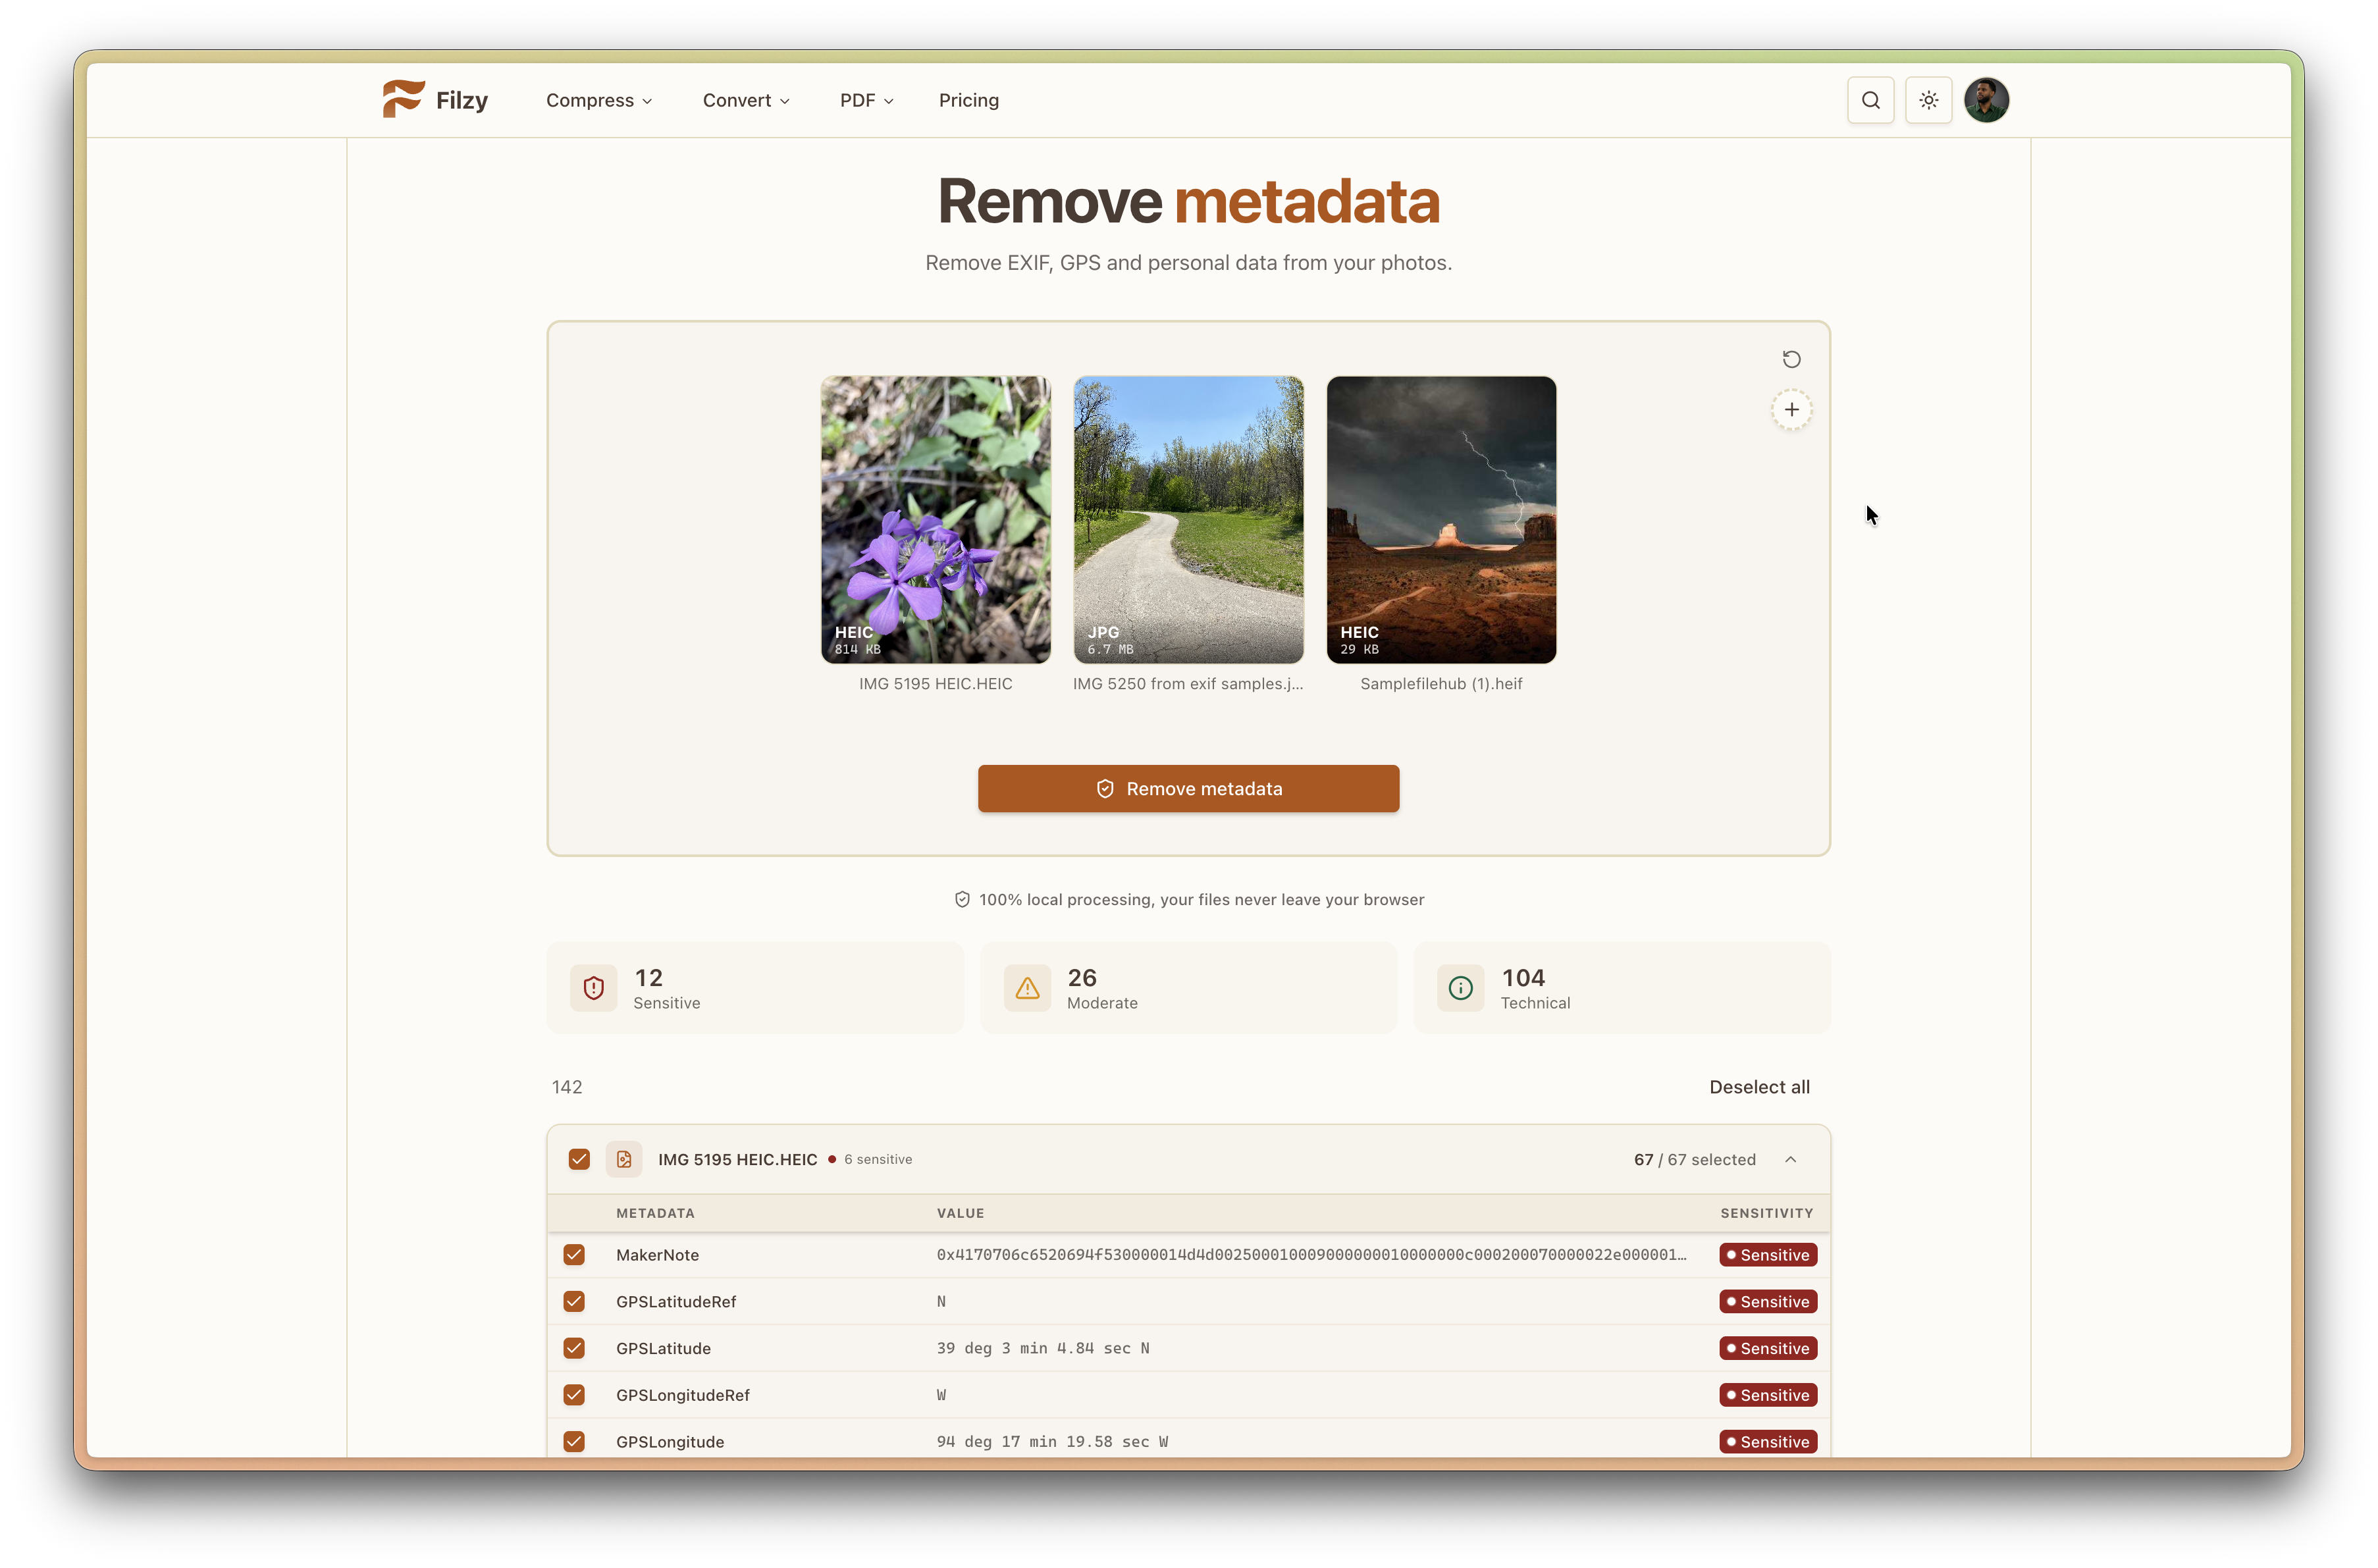
Task: Select the park path JPG thumbnail
Action: pos(1188,519)
